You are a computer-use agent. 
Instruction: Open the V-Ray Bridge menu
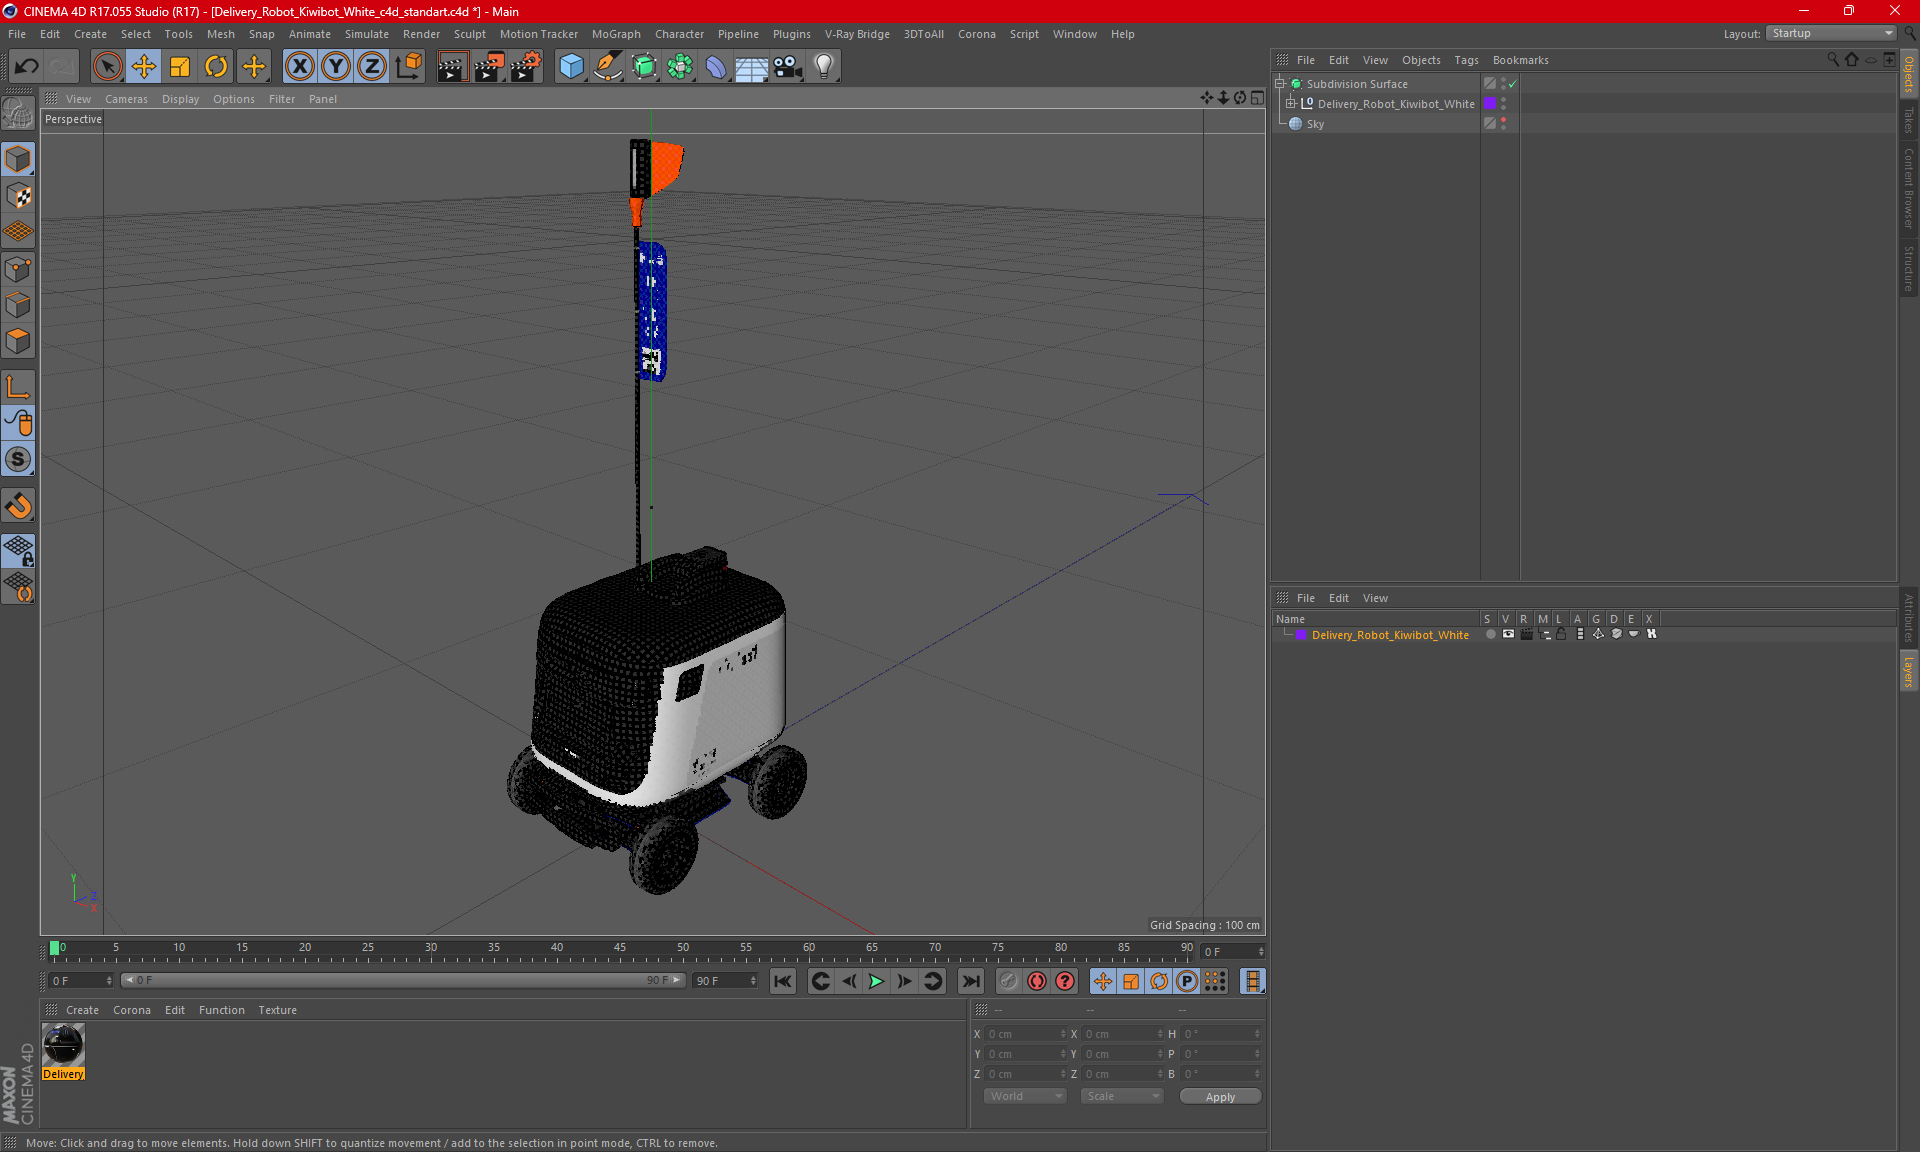pos(857,34)
